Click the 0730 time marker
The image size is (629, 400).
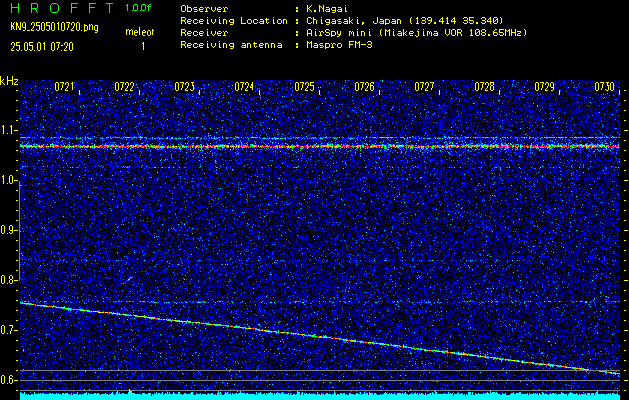605,87
